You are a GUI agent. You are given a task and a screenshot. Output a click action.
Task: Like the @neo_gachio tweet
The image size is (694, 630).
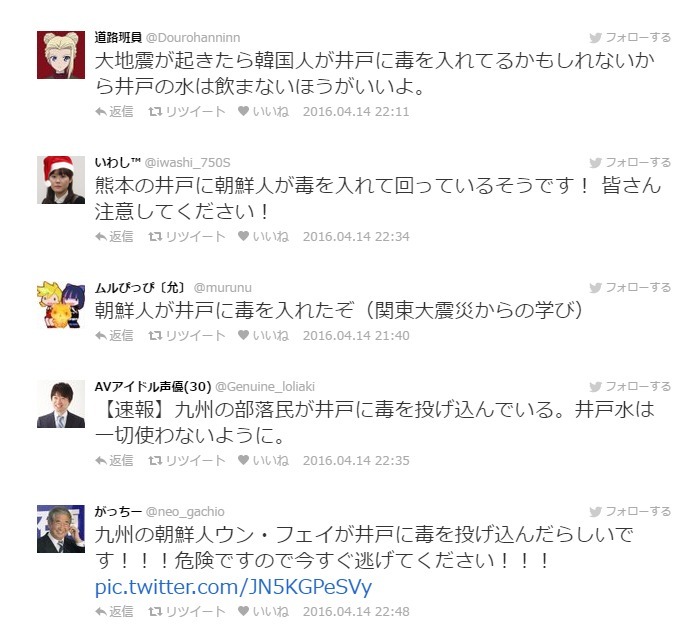click(x=263, y=611)
